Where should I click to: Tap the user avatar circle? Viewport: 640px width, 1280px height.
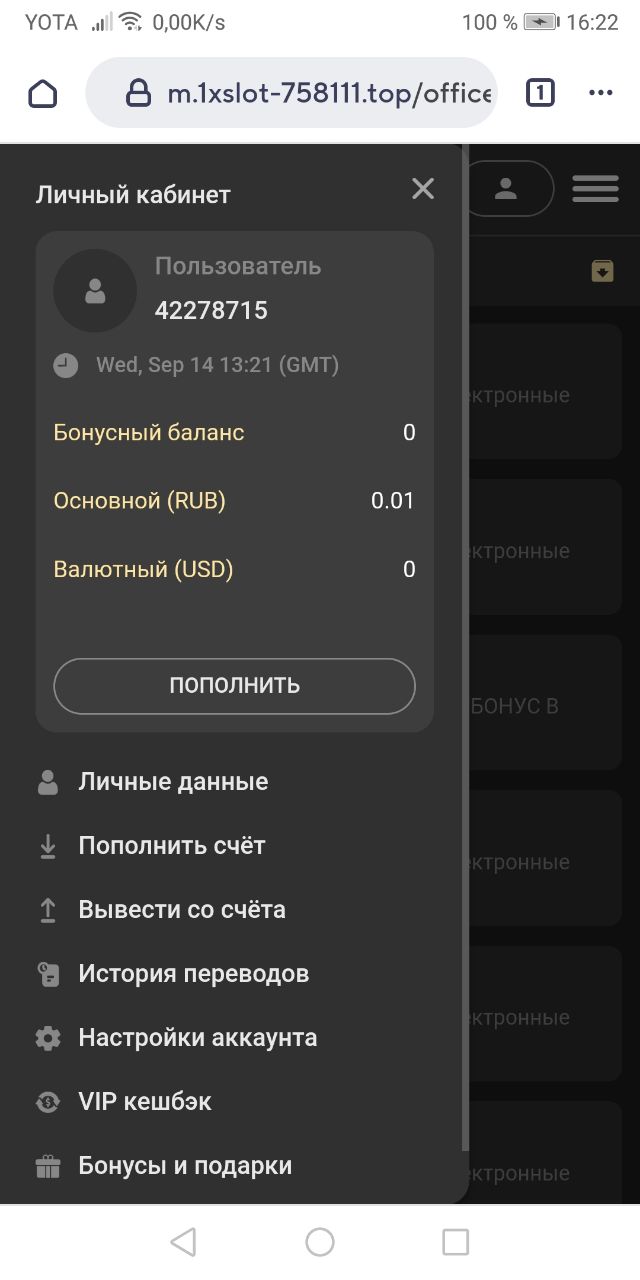[x=95, y=291]
